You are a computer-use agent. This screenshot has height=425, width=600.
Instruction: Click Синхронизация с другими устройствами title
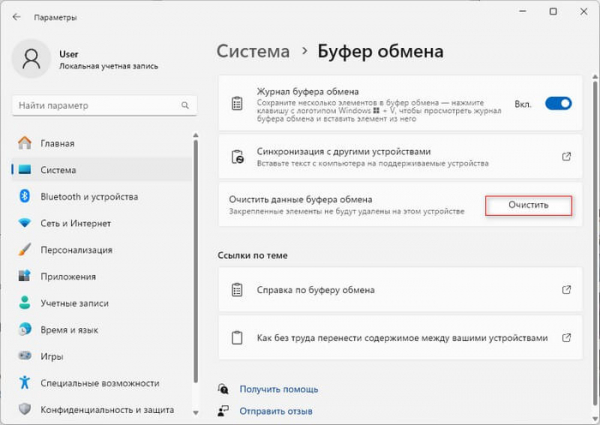pyautogui.click(x=344, y=151)
